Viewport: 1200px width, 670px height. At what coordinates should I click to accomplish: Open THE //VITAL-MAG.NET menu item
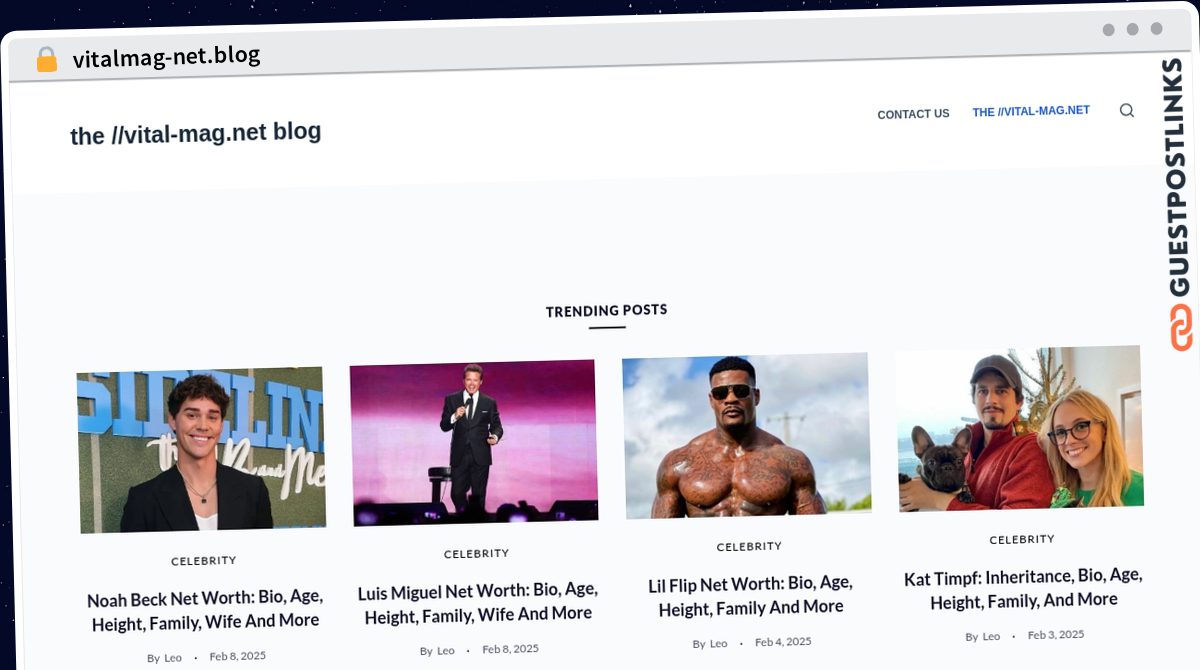pos(1031,111)
